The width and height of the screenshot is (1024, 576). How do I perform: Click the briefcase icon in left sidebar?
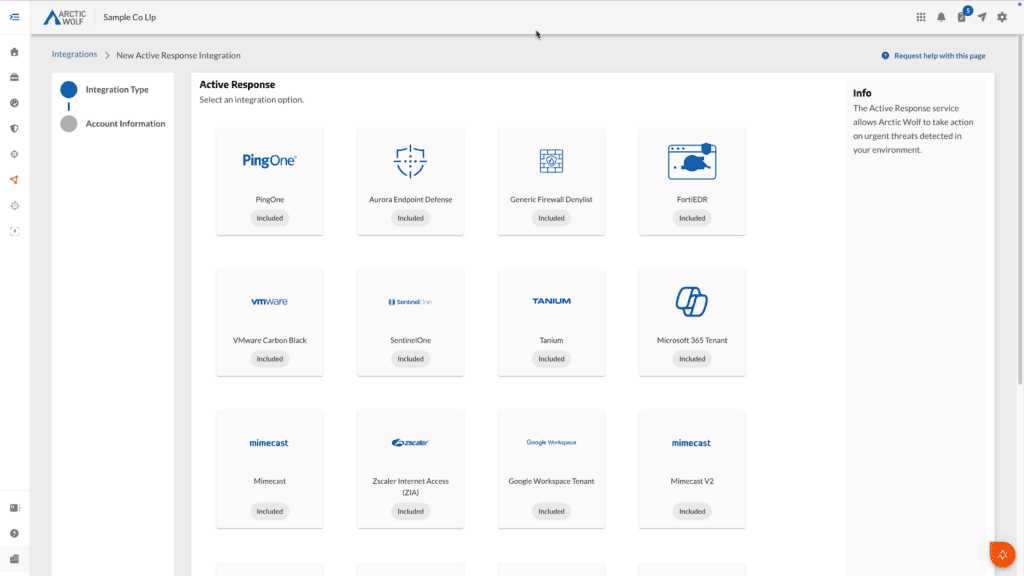click(14, 78)
